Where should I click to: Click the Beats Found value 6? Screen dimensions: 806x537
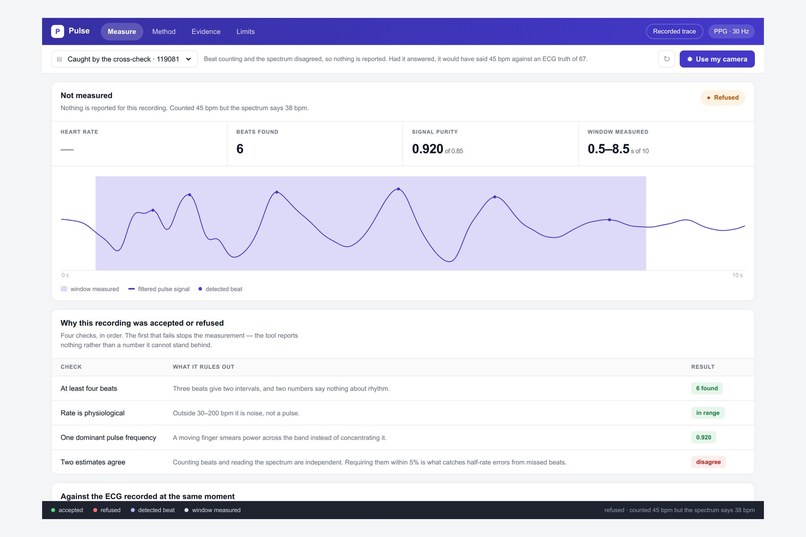click(240, 149)
